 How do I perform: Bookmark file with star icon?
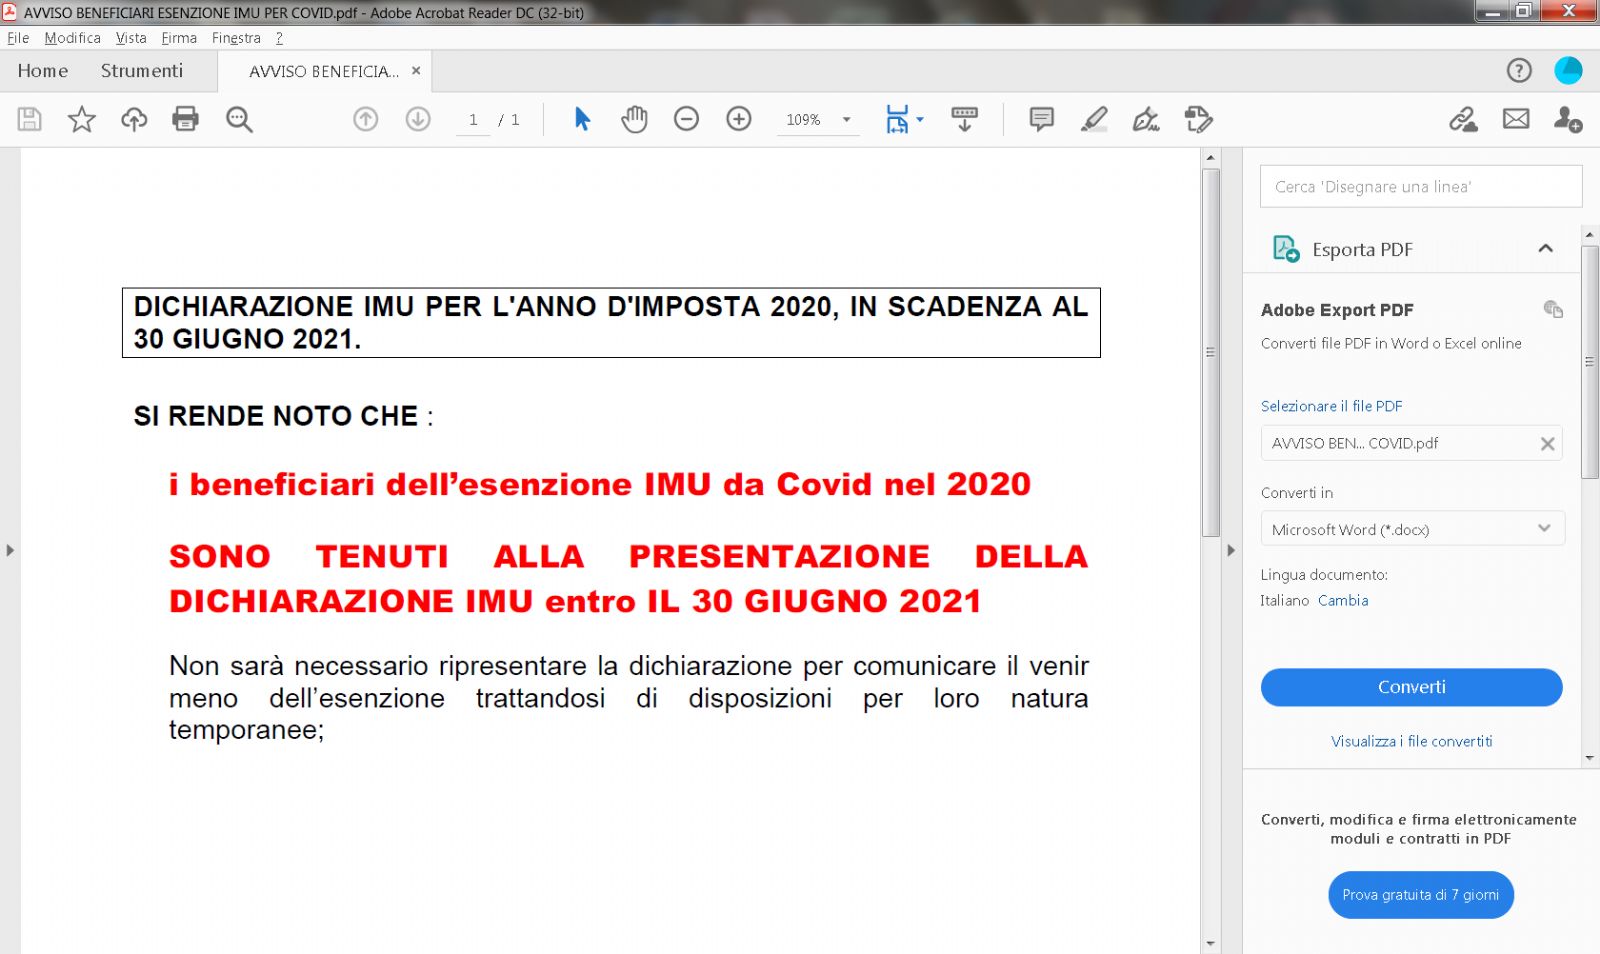[81, 119]
